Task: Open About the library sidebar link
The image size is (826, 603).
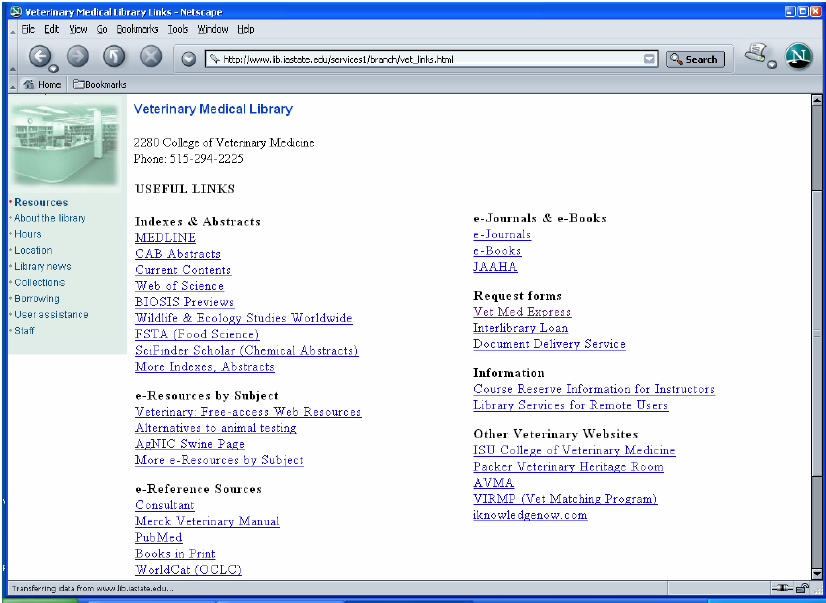Action: [x=50, y=218]
